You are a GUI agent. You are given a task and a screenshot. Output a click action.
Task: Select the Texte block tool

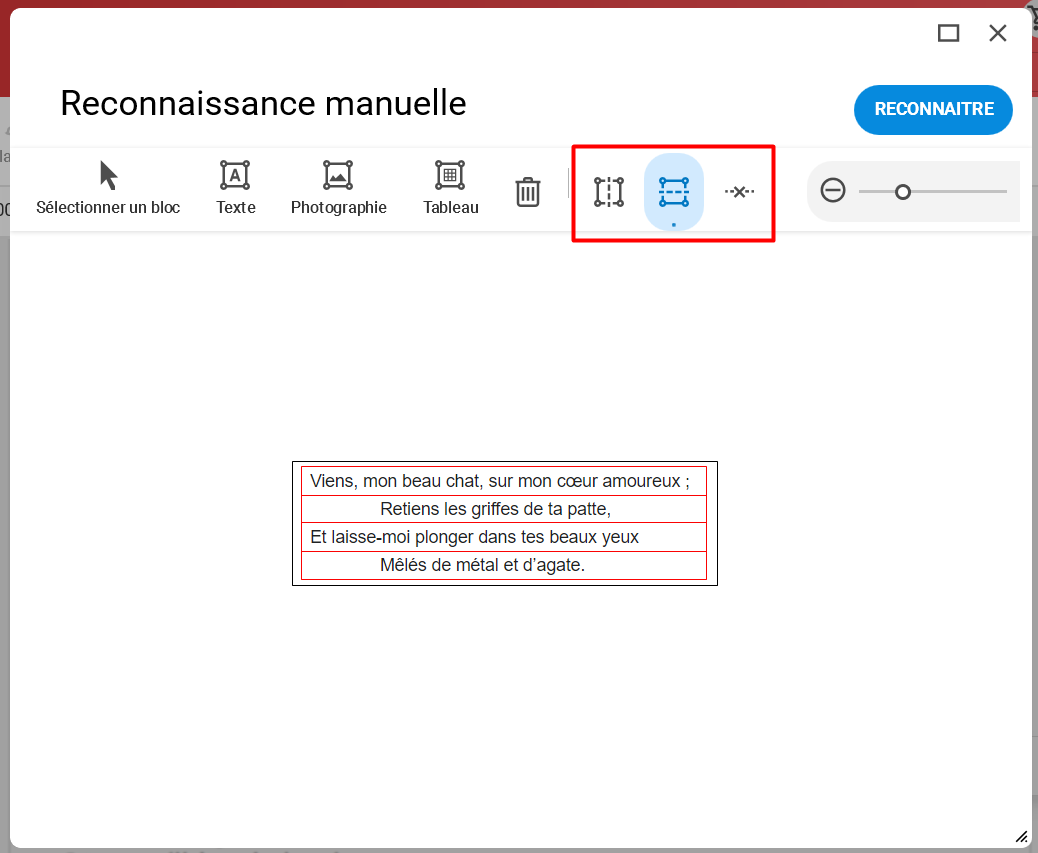coord(235,189)
